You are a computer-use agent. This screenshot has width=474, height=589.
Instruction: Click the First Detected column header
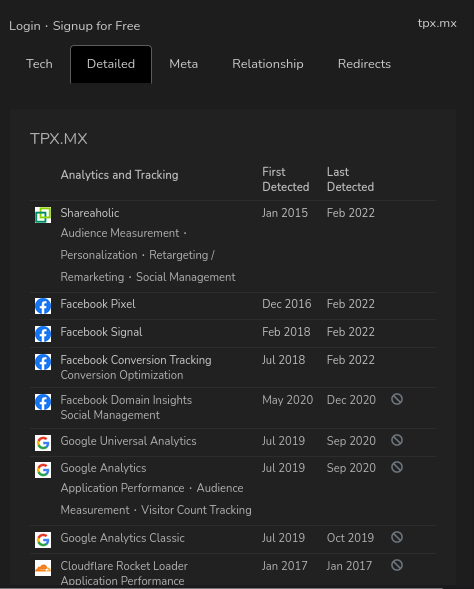[285, 180]
